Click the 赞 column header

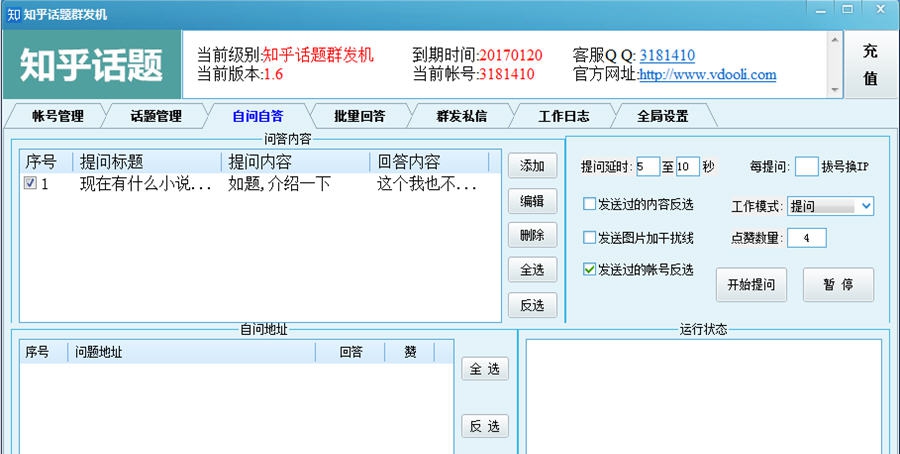410,352
